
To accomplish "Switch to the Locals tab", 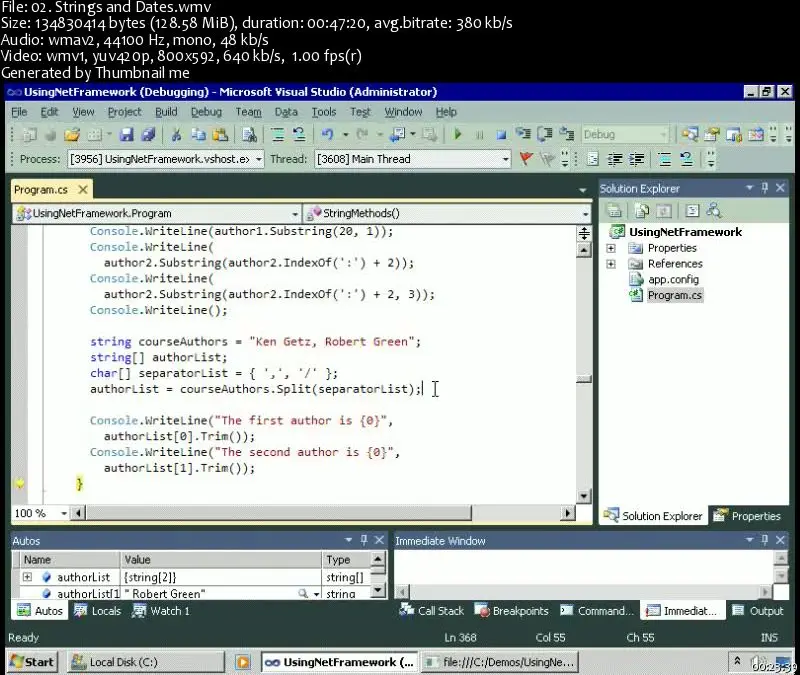I will 97,611.
